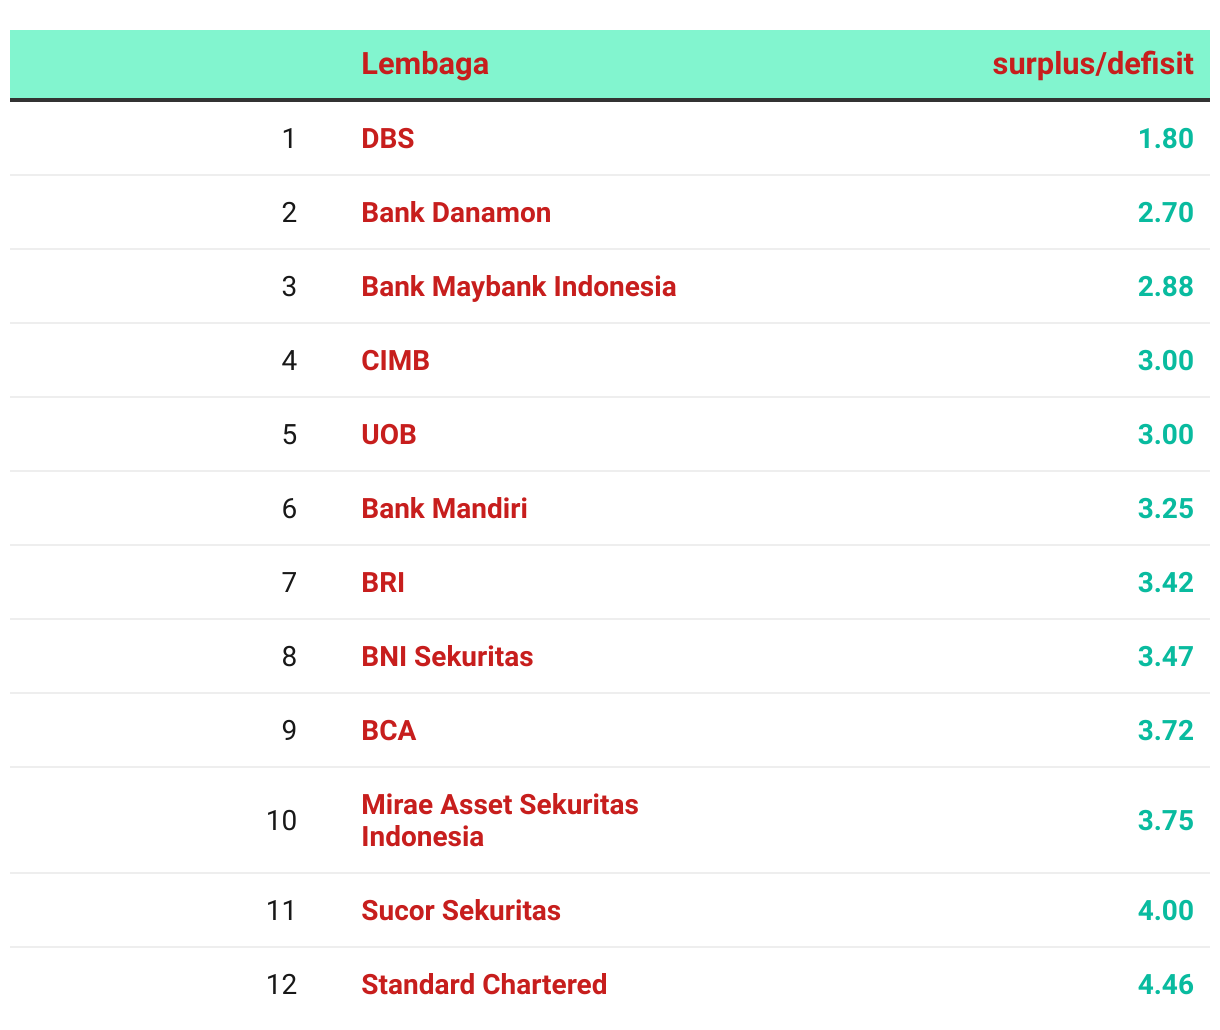
Task: Choose the UOB institution name
Action: click(389, 434)
